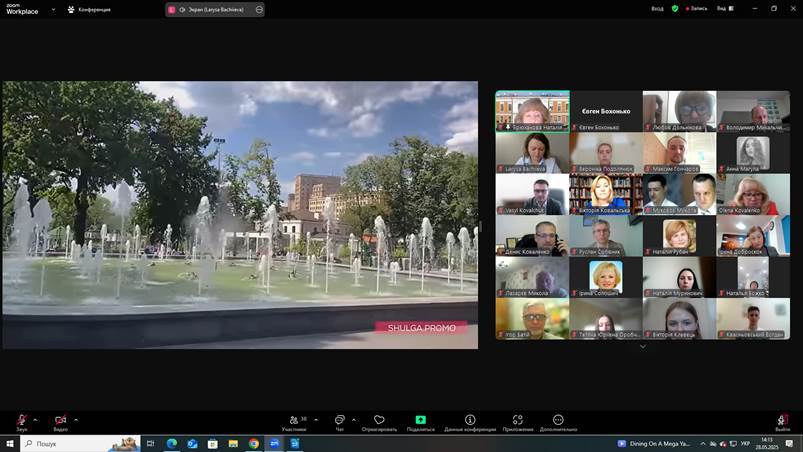Open the Приложения apps icon
Viewport: 803px width, 452px height.
pyautogui.click(x=517, y=421)
